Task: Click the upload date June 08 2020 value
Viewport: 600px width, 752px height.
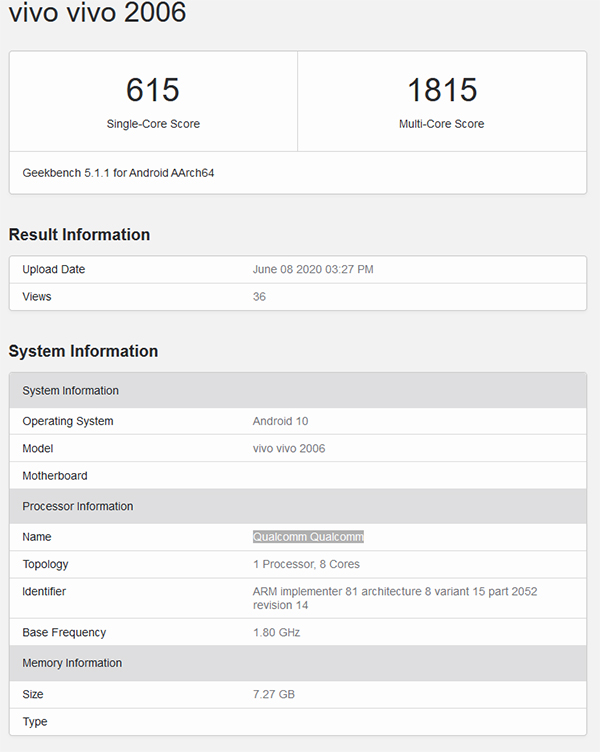Action: click(313, 269)
